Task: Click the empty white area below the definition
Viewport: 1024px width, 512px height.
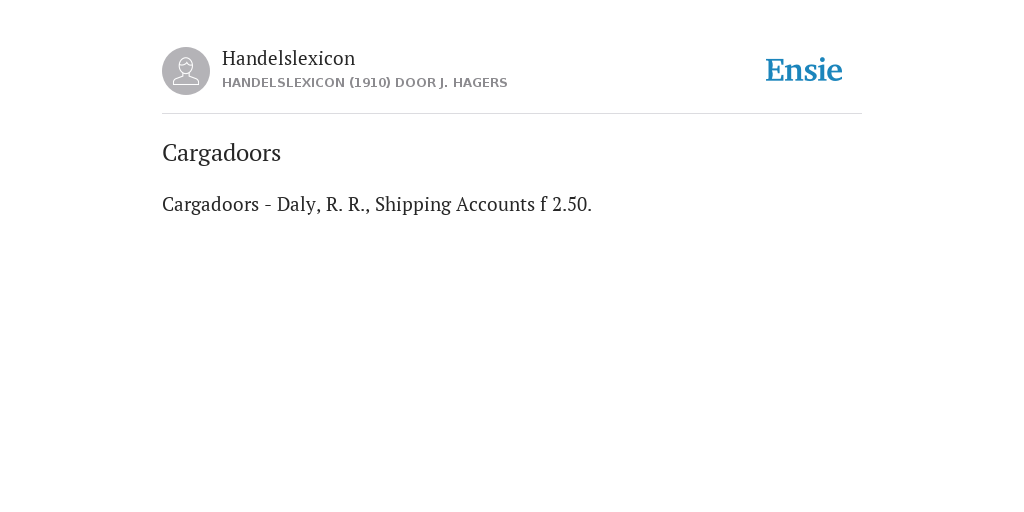Action: (512, 359)
